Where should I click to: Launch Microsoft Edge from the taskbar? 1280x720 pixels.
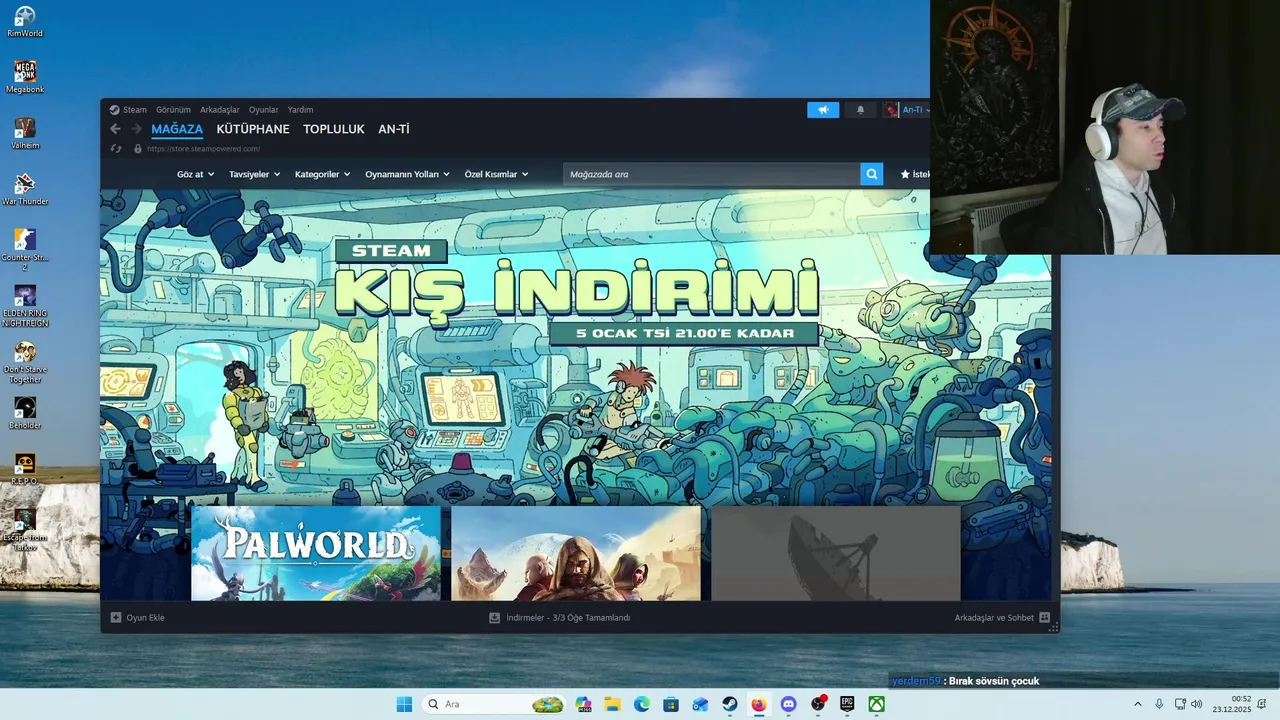pos(642,704)
